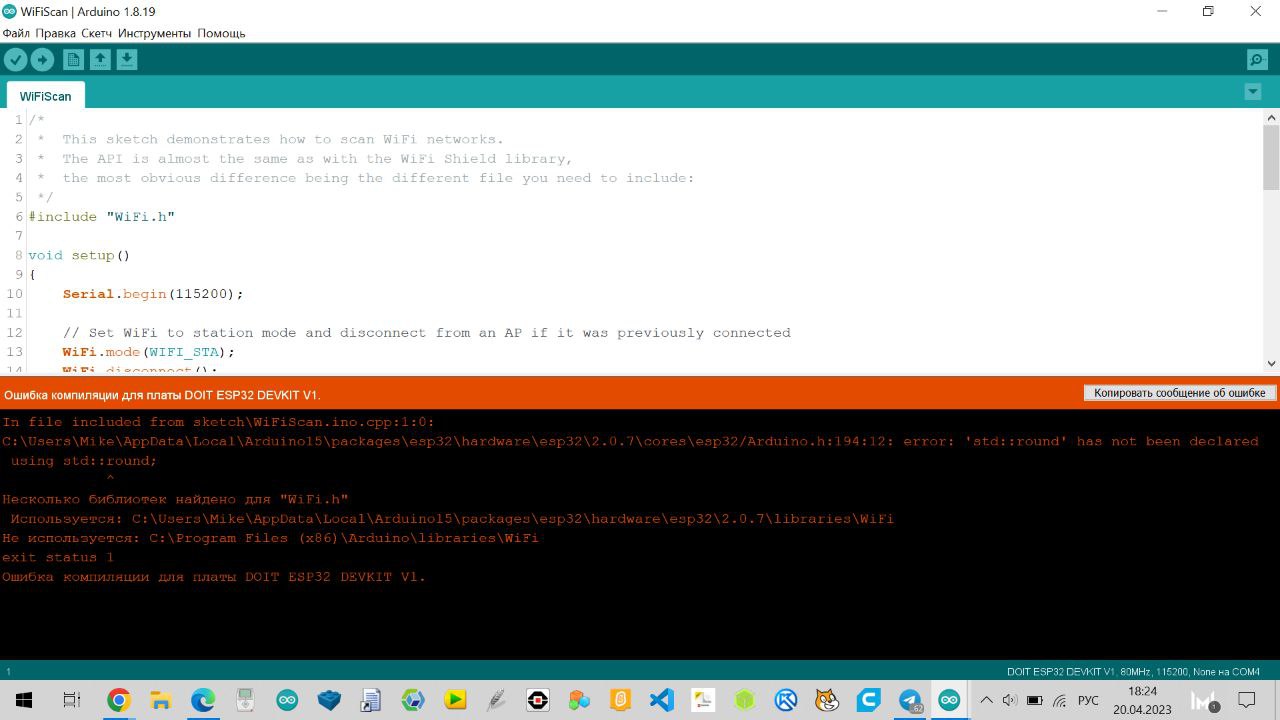The height and width of the screenshot is (720, 1280).
Task: Click the 'Используется:' WiFi library path line
Action: 452,519
